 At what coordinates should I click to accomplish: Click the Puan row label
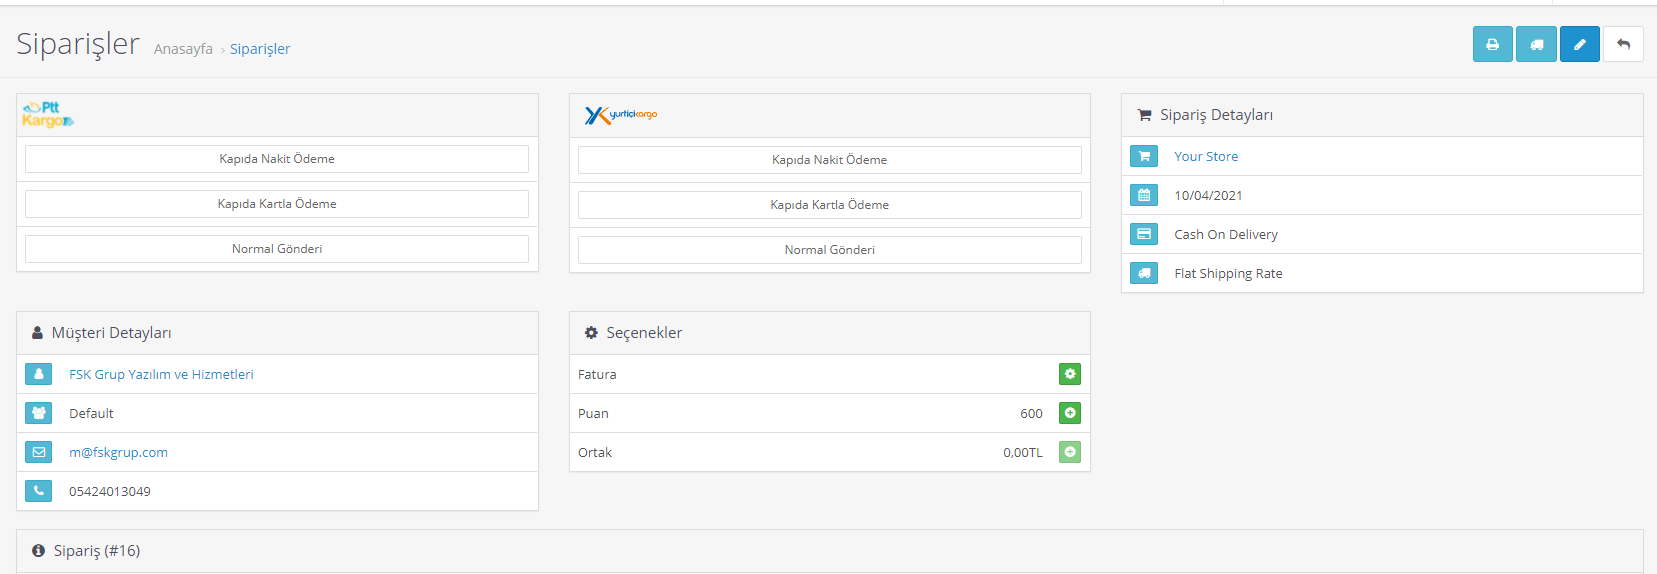click(x=593, y=413)
